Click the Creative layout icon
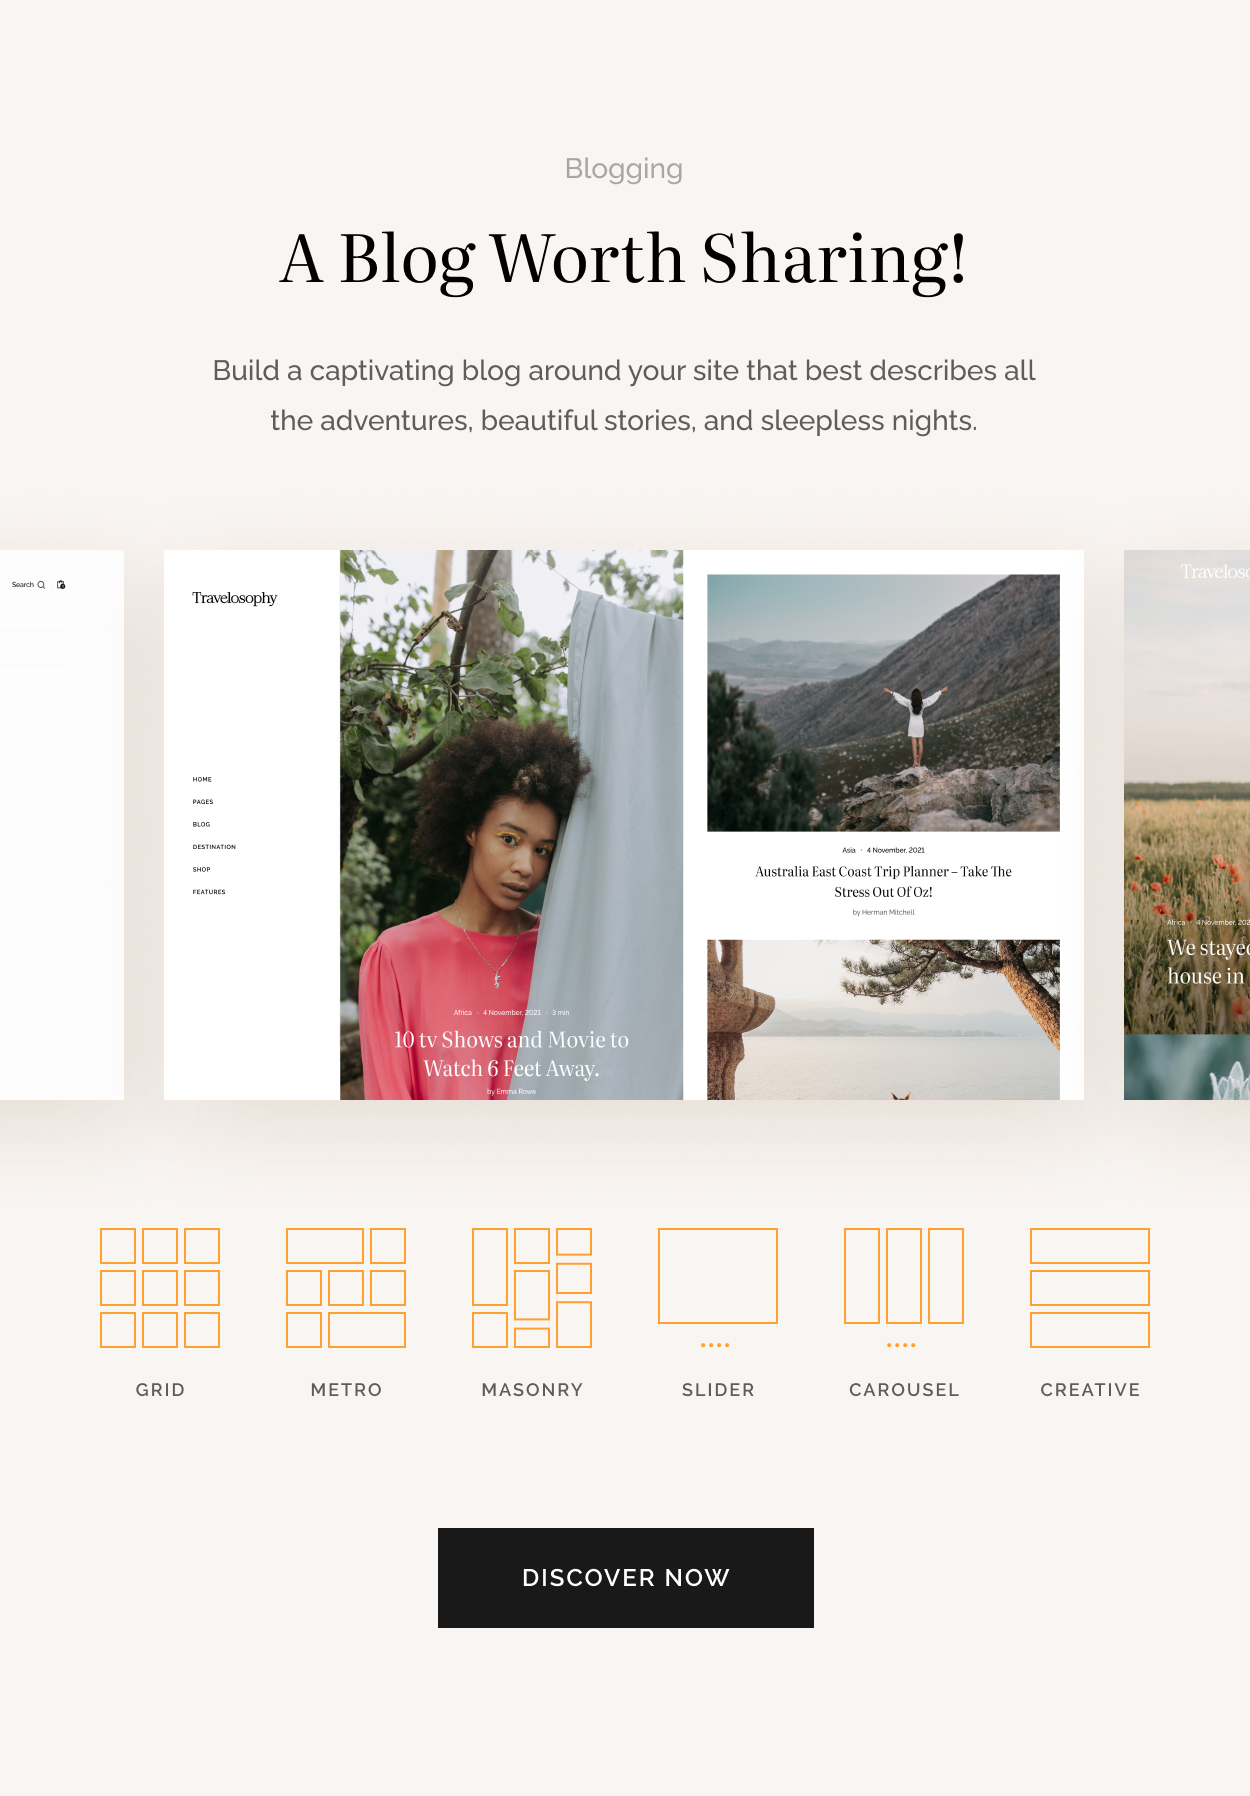 [x=1090, y=1287]
